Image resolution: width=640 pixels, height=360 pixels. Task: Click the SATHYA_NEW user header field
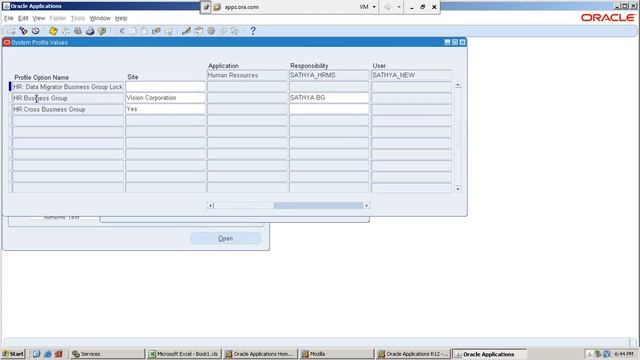pyautogui.click(x=411, y=76)
